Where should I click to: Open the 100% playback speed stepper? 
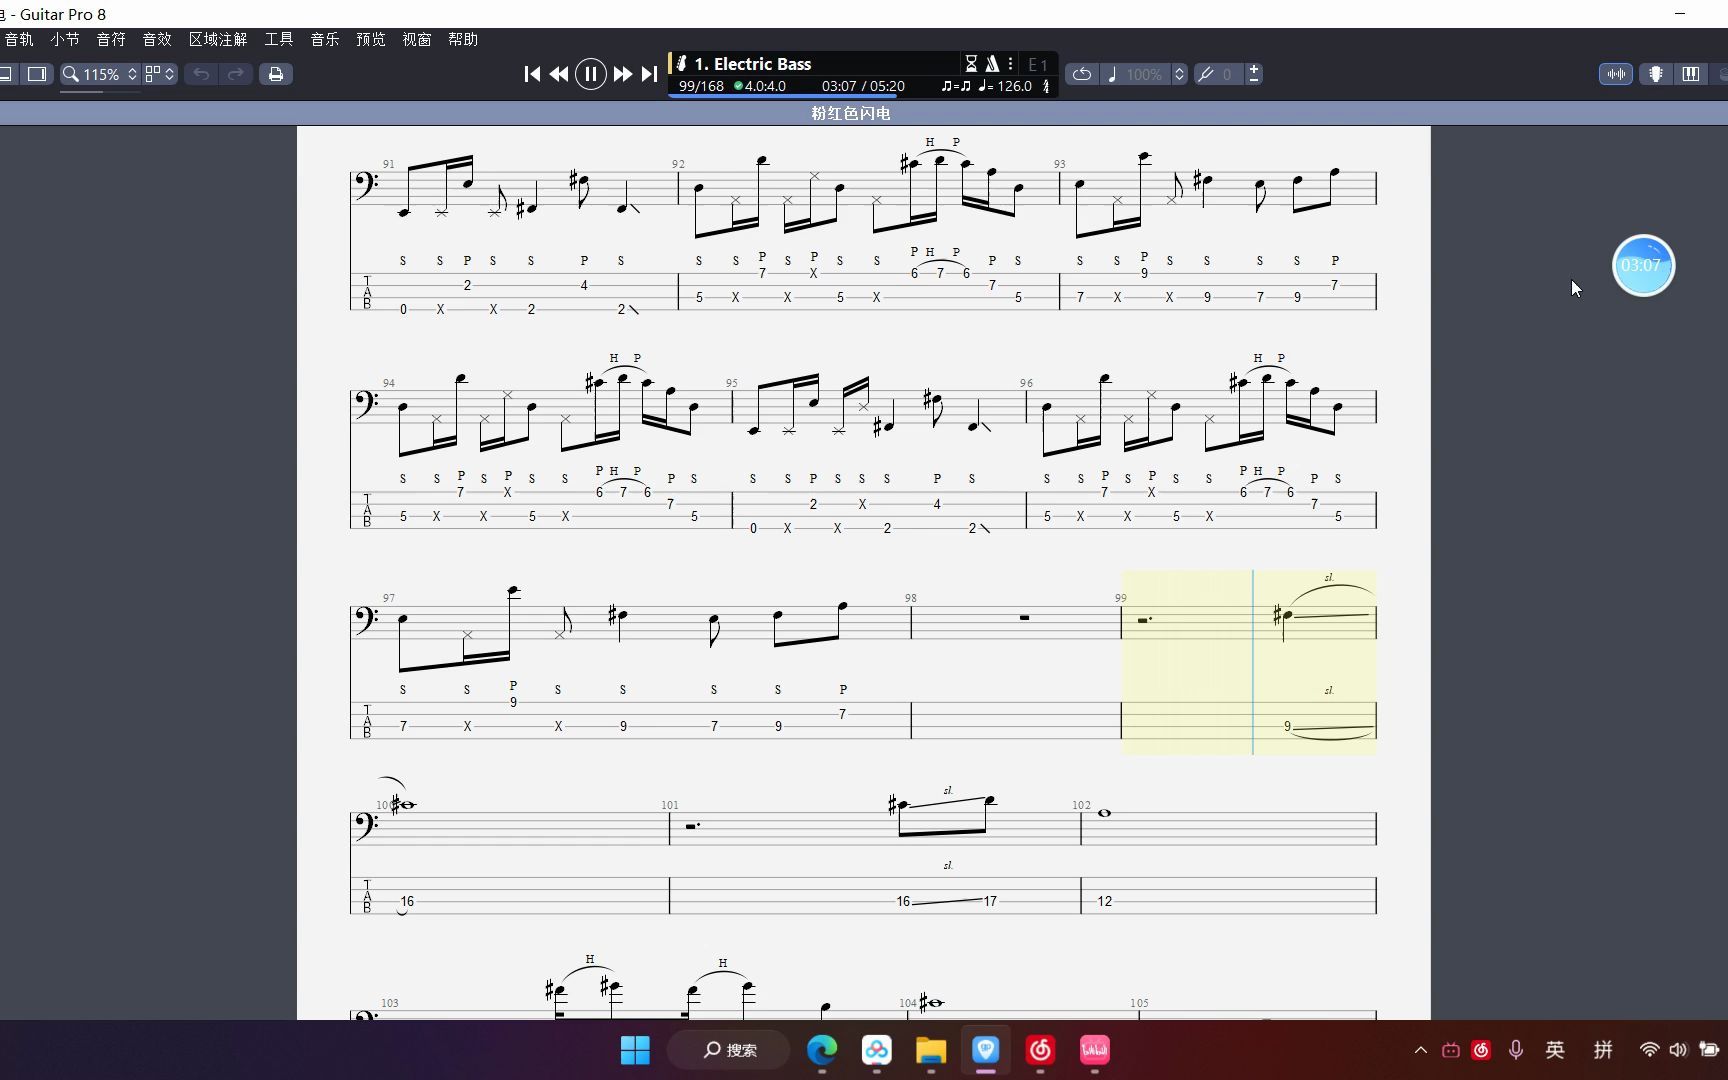(x=1179, y=74)
